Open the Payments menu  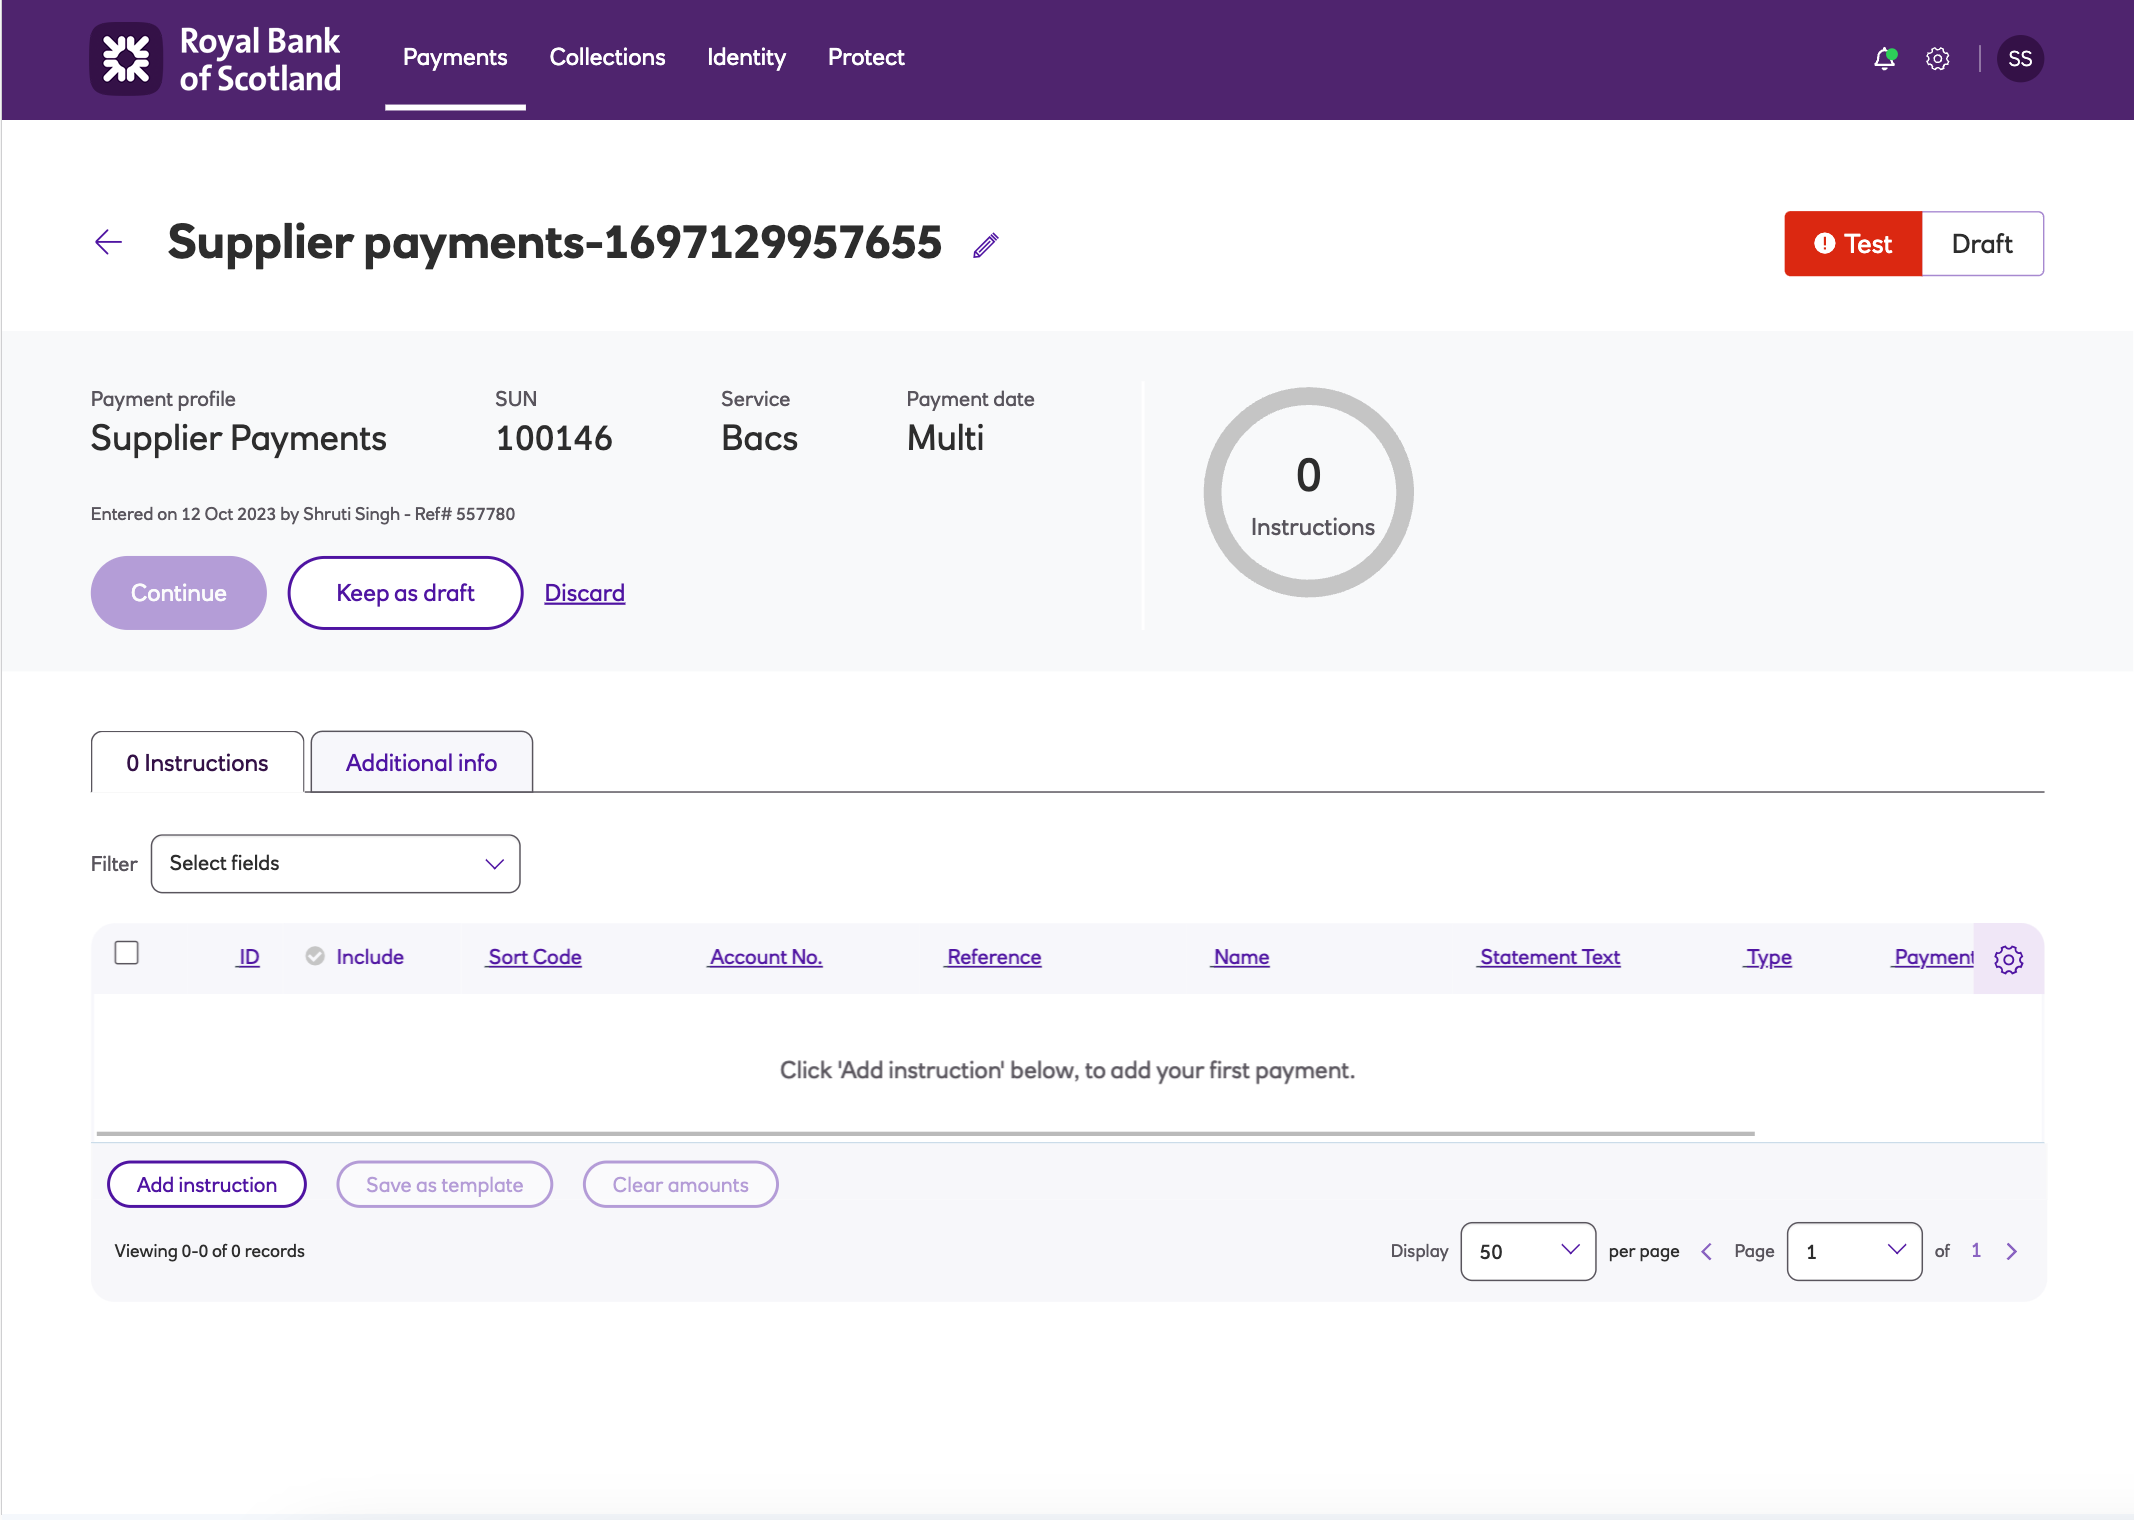point(455,58)
